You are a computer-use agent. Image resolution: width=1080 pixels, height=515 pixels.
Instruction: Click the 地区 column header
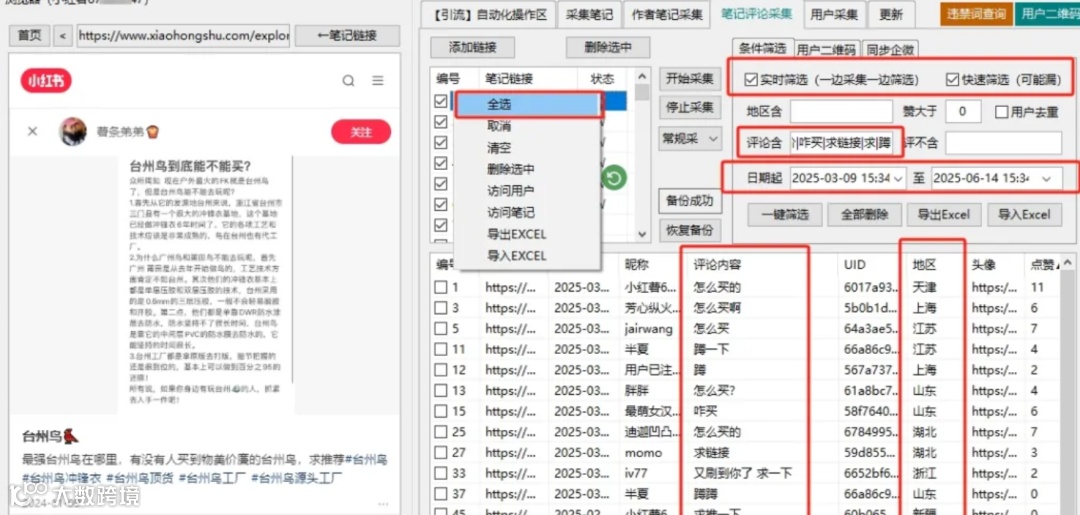click(x=925, y=264)
